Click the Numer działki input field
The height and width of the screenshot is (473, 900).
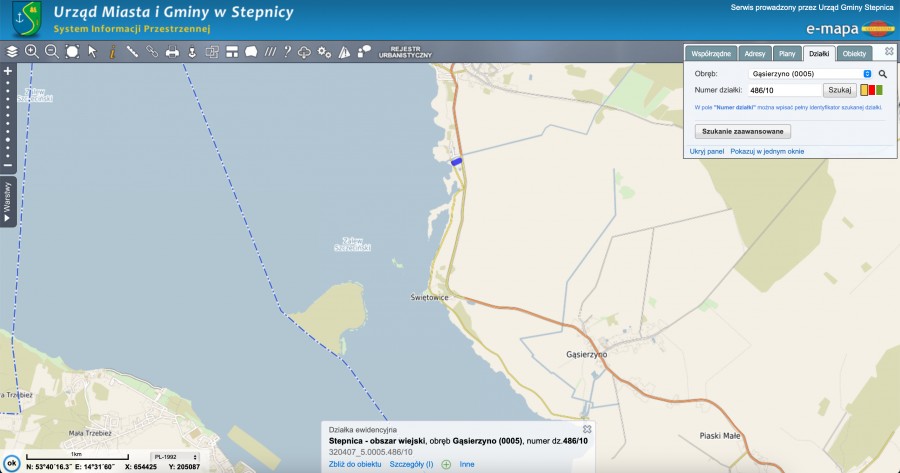coord(783,90)
